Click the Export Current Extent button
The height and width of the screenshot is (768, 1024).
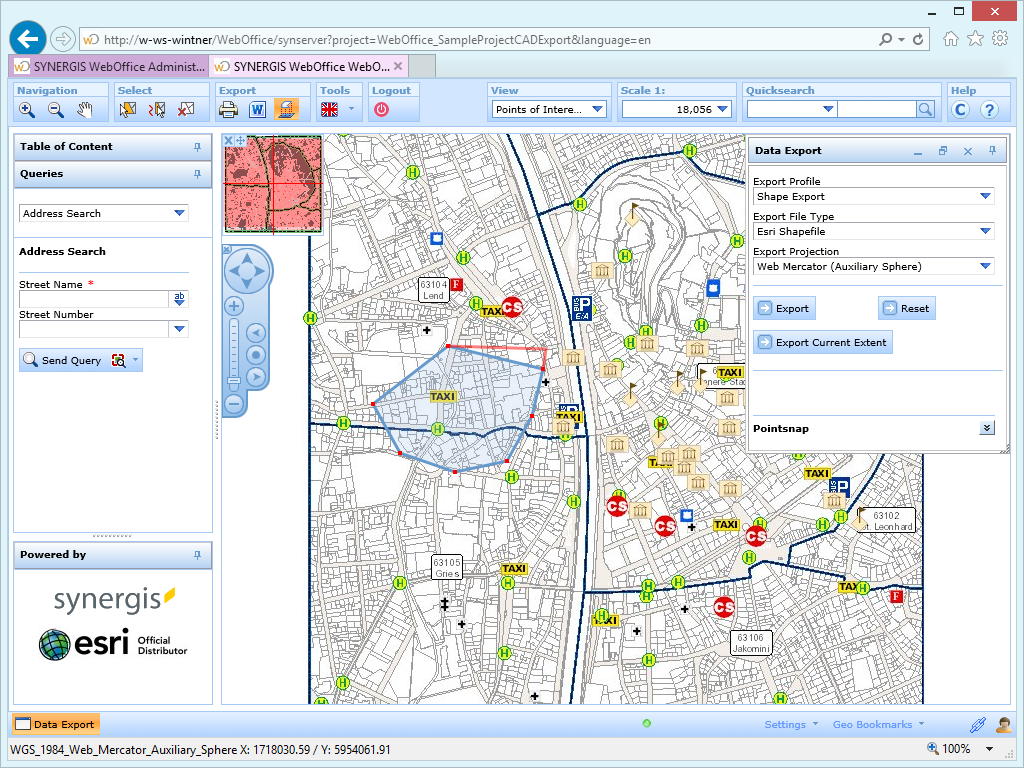pos(822,342)
